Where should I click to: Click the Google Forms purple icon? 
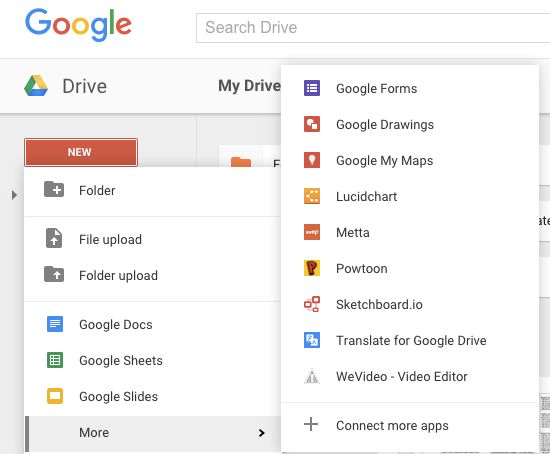click(x=311, y=88)
